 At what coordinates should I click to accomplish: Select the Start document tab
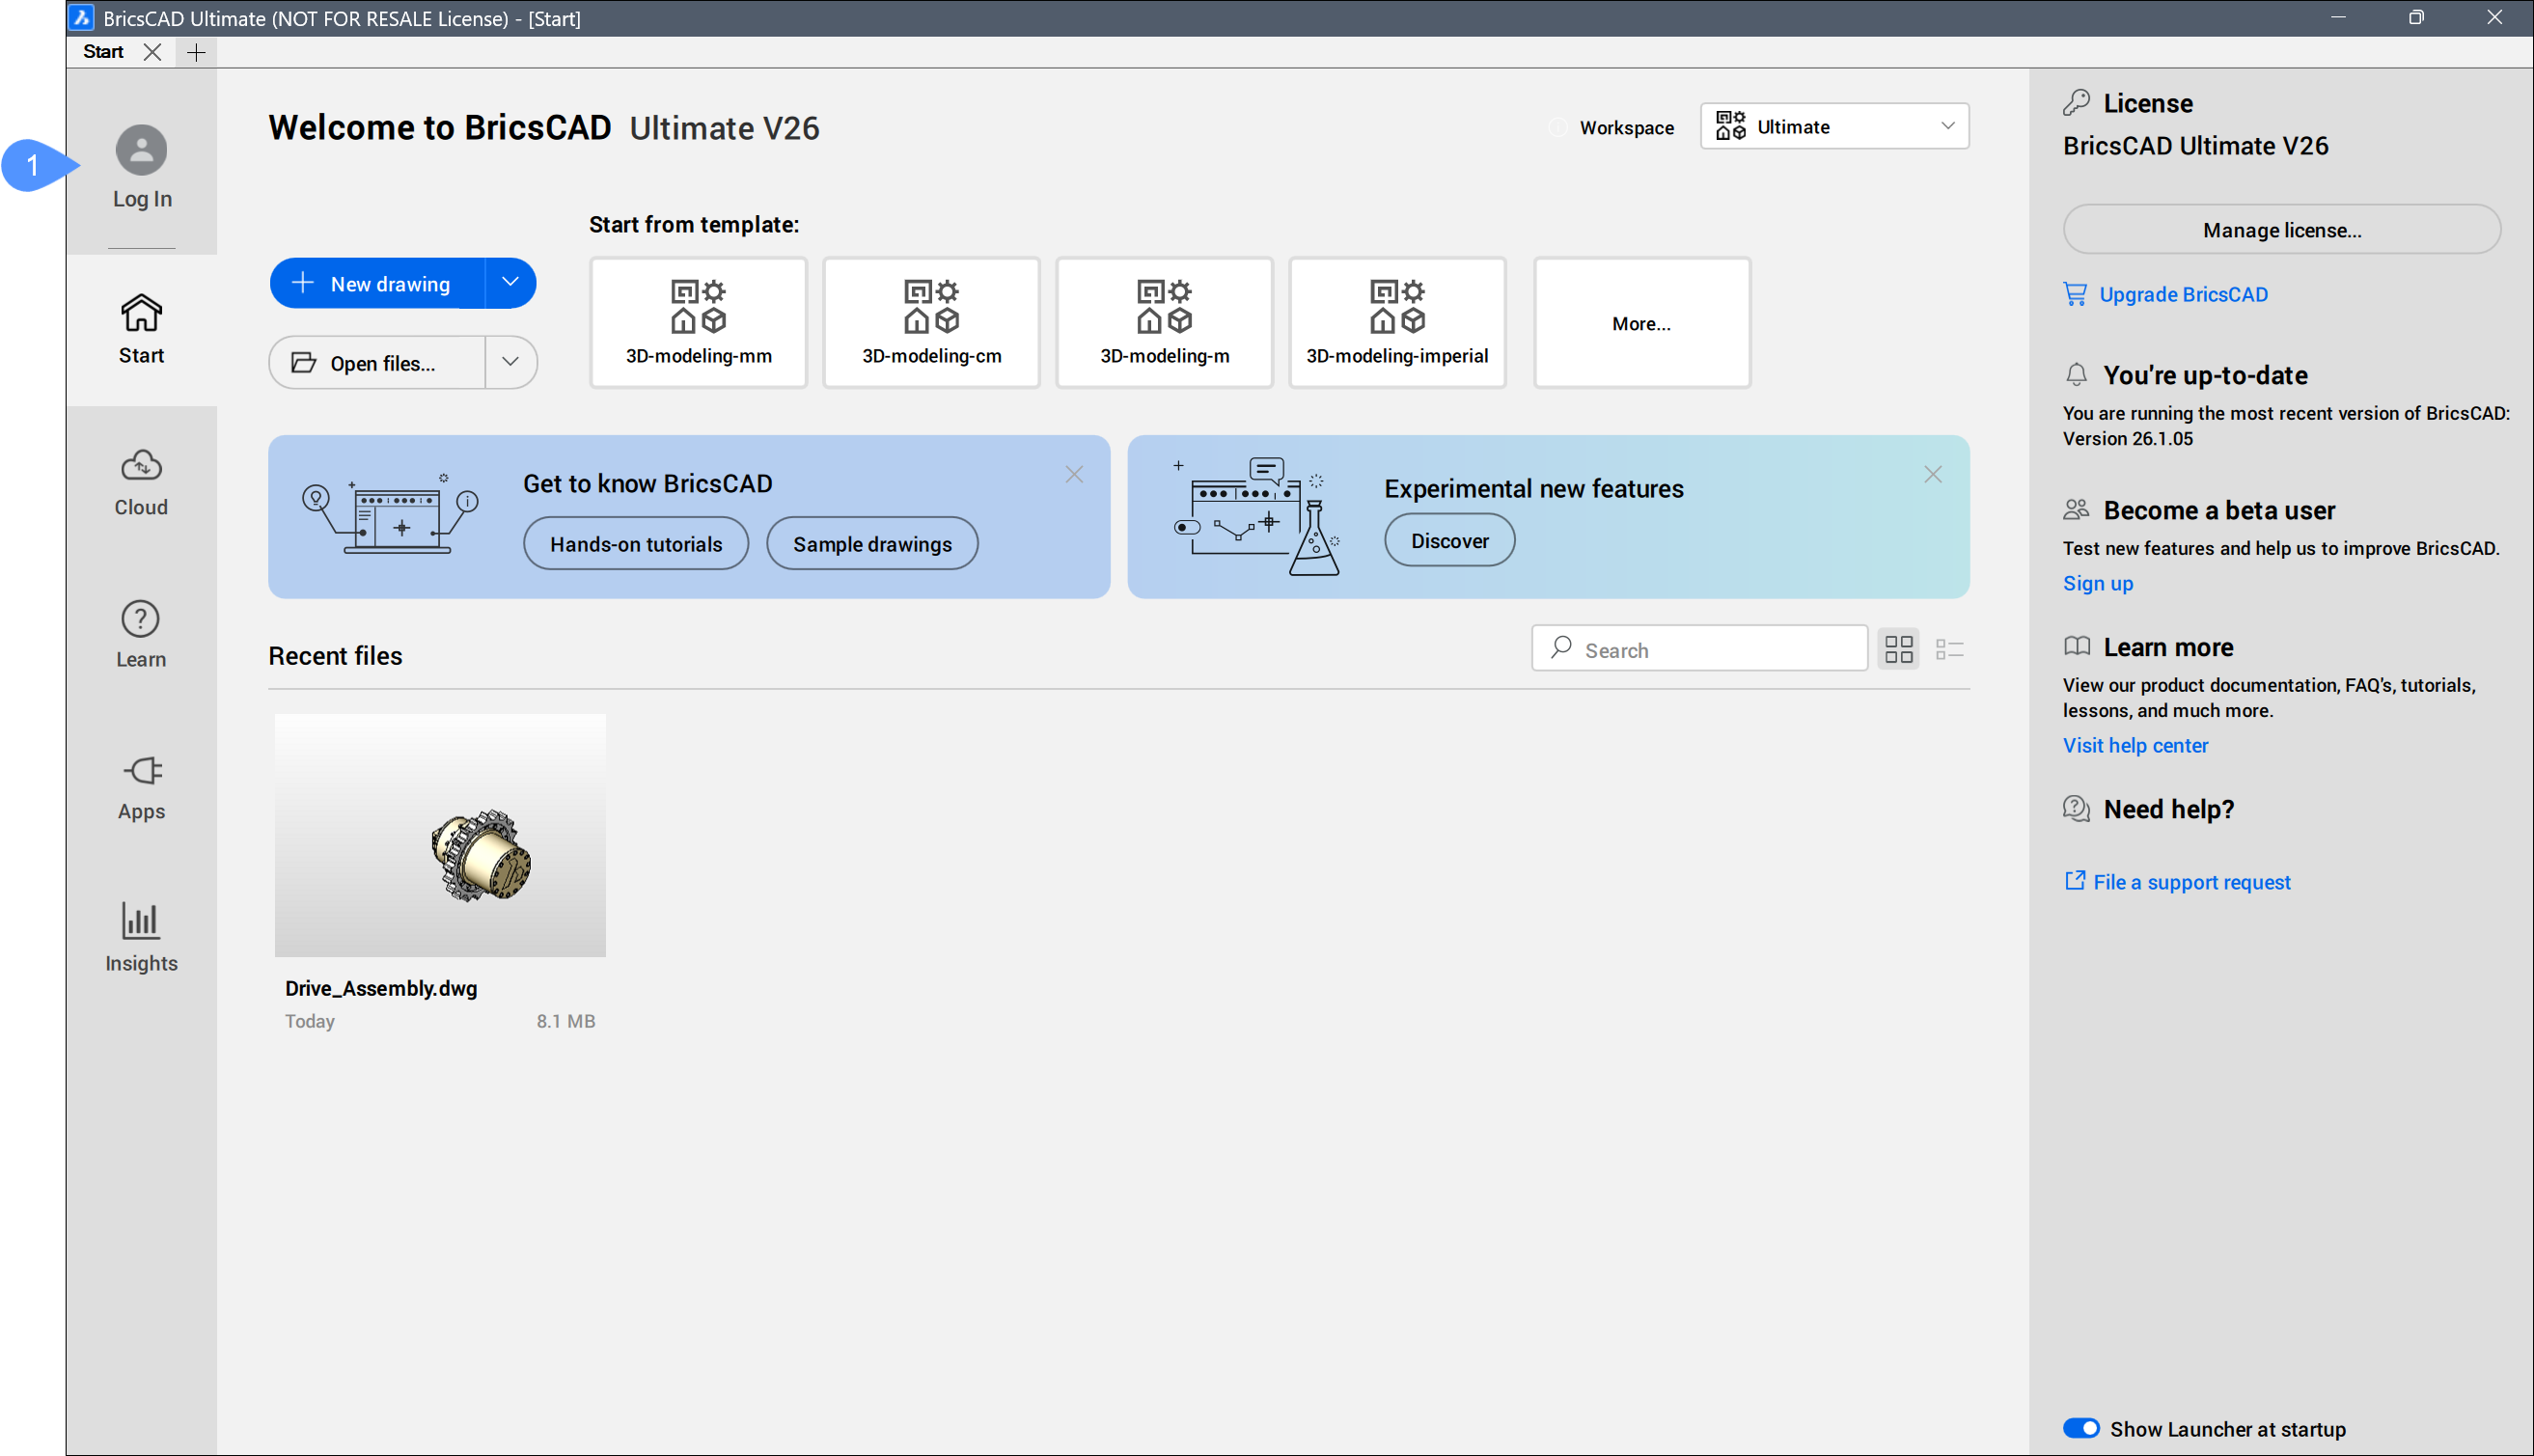point(104,52)
